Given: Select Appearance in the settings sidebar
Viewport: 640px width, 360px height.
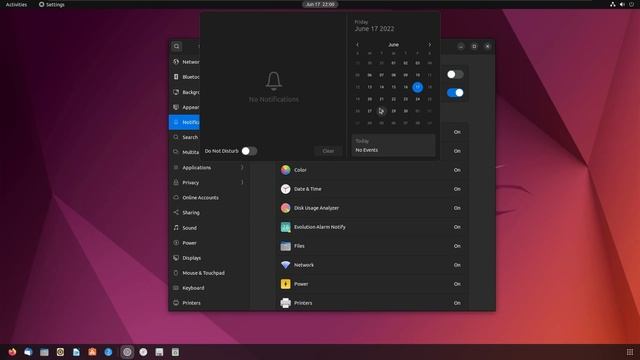Looking at the screenshot, I should point(184,107).
